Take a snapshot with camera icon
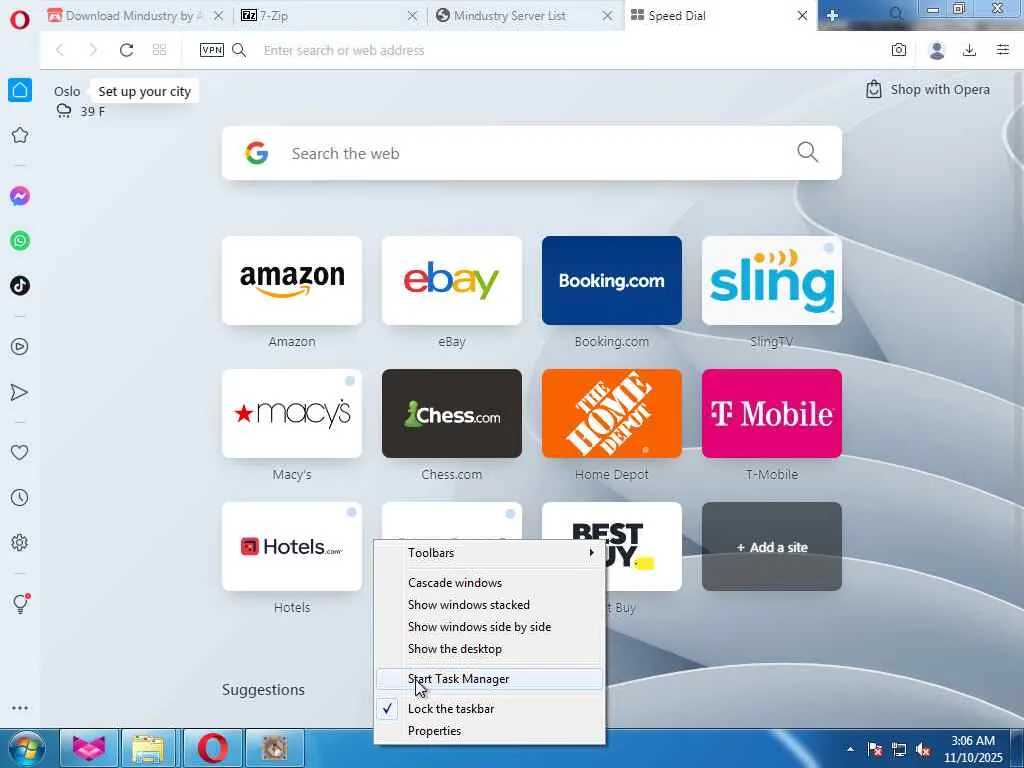1024x768 pixels. click(x=899, y=50)
